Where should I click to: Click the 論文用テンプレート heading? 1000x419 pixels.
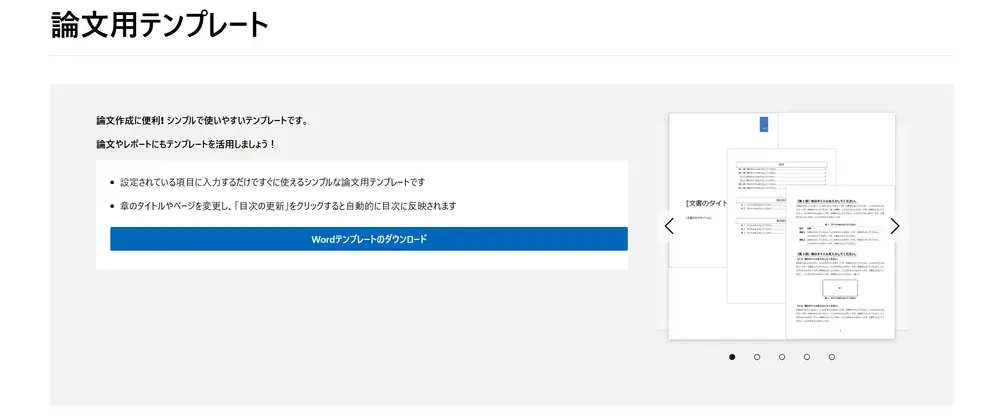(x=160, y=25)
